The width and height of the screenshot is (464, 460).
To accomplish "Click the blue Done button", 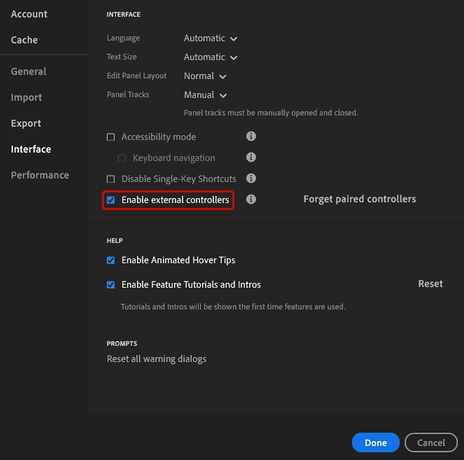I will (376, 443).
